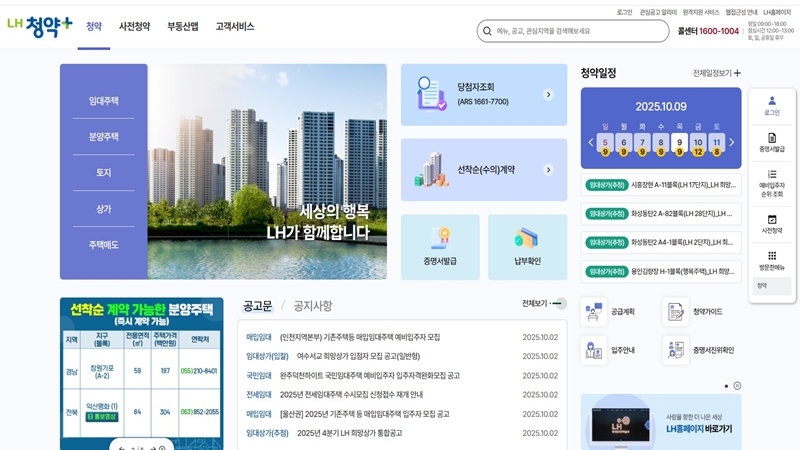Select the 청약 top menu

click(x=94, y=27)
